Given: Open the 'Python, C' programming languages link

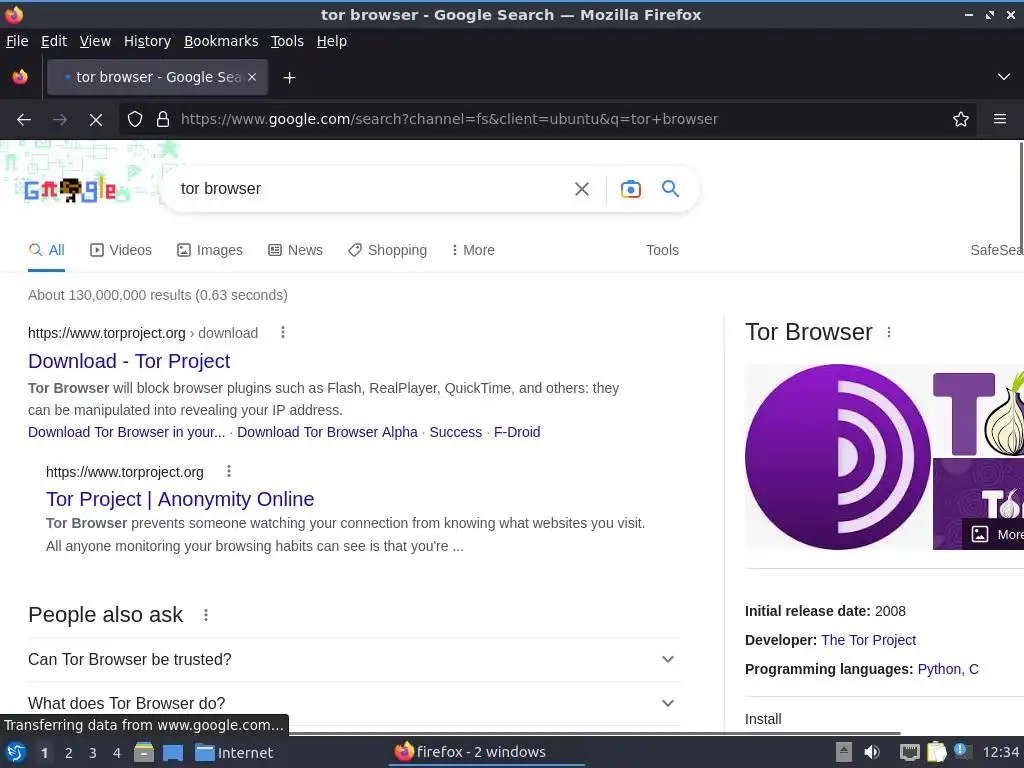Looking at the screenshot, I should [x=948, y=669].
